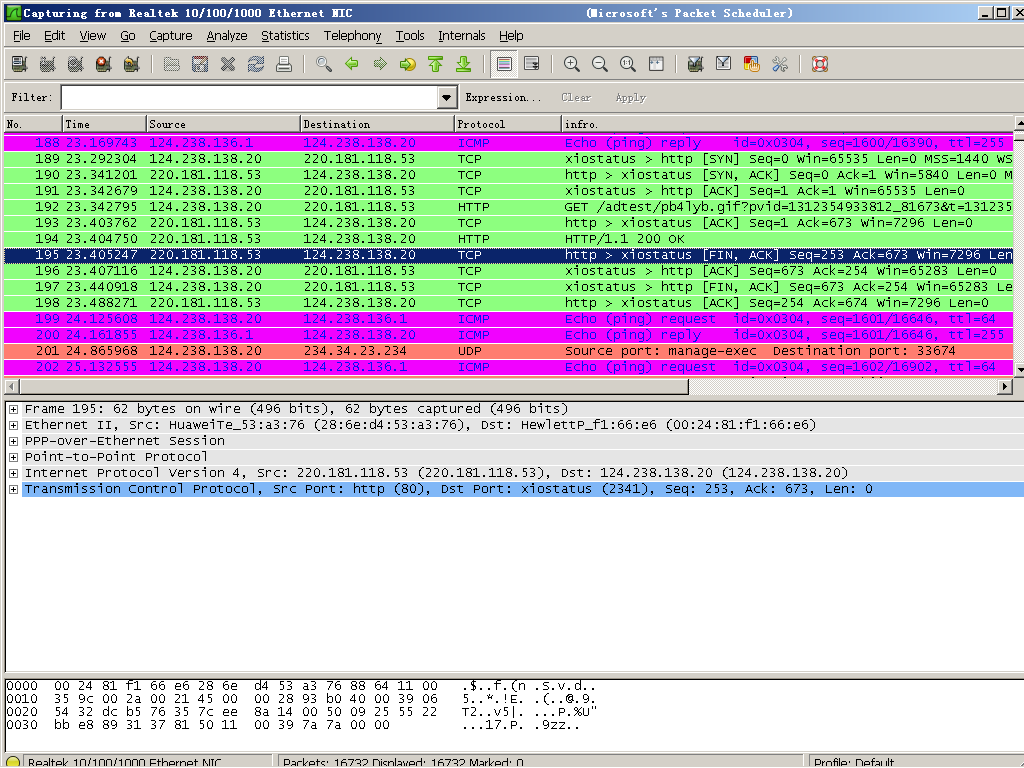
Task: Expand Point-to-Point Protocol node
Action: coord(13,457)
